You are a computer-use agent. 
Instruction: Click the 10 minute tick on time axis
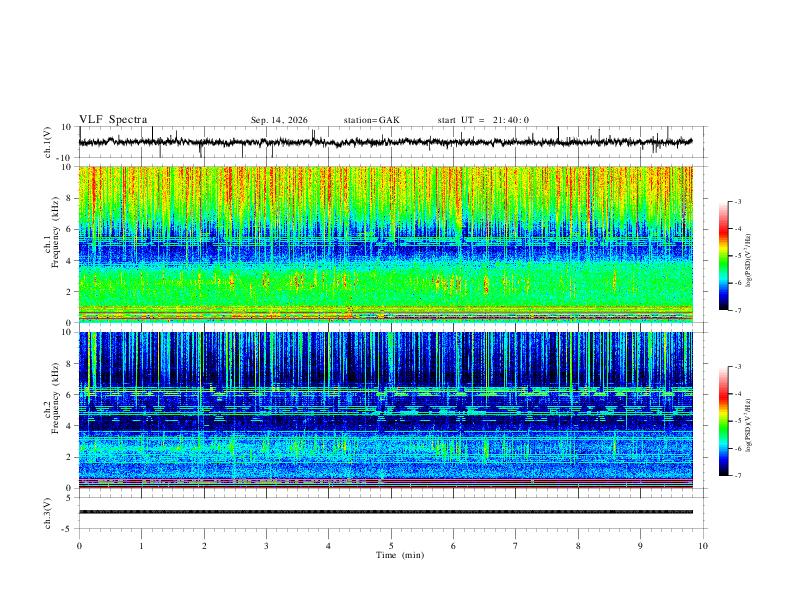pos(703,546)
